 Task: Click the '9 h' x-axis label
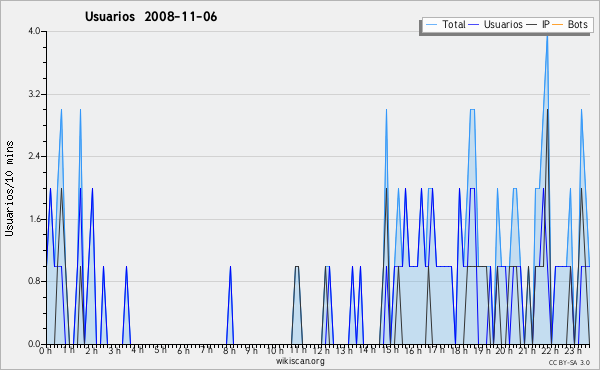tap(252, 351)
